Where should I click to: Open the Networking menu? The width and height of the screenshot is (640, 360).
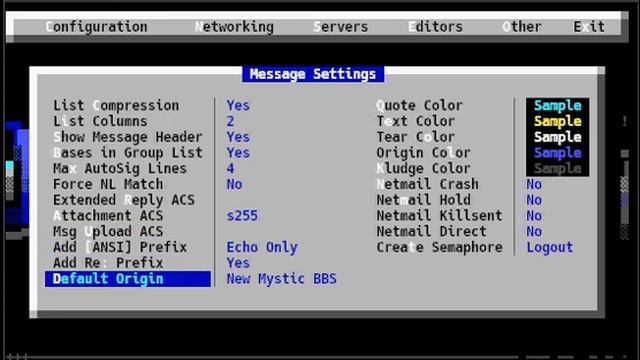(234, 27)
